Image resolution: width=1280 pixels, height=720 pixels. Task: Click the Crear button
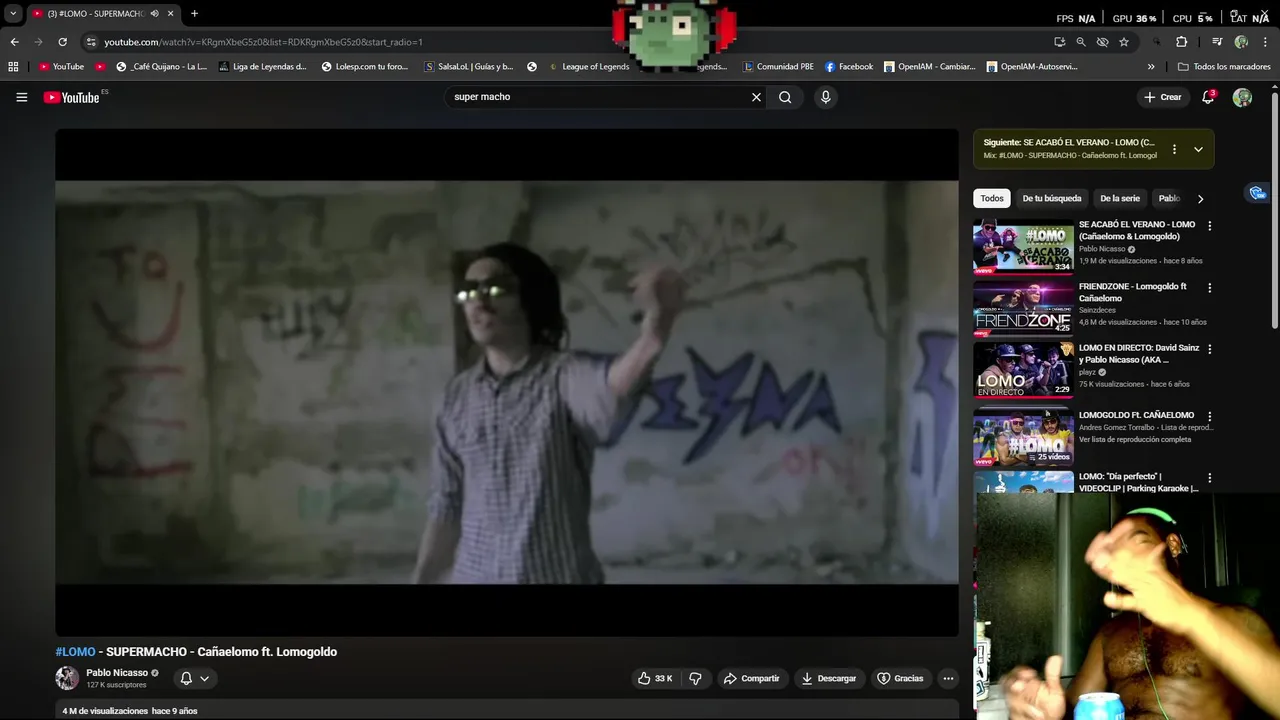point(1163,97)
